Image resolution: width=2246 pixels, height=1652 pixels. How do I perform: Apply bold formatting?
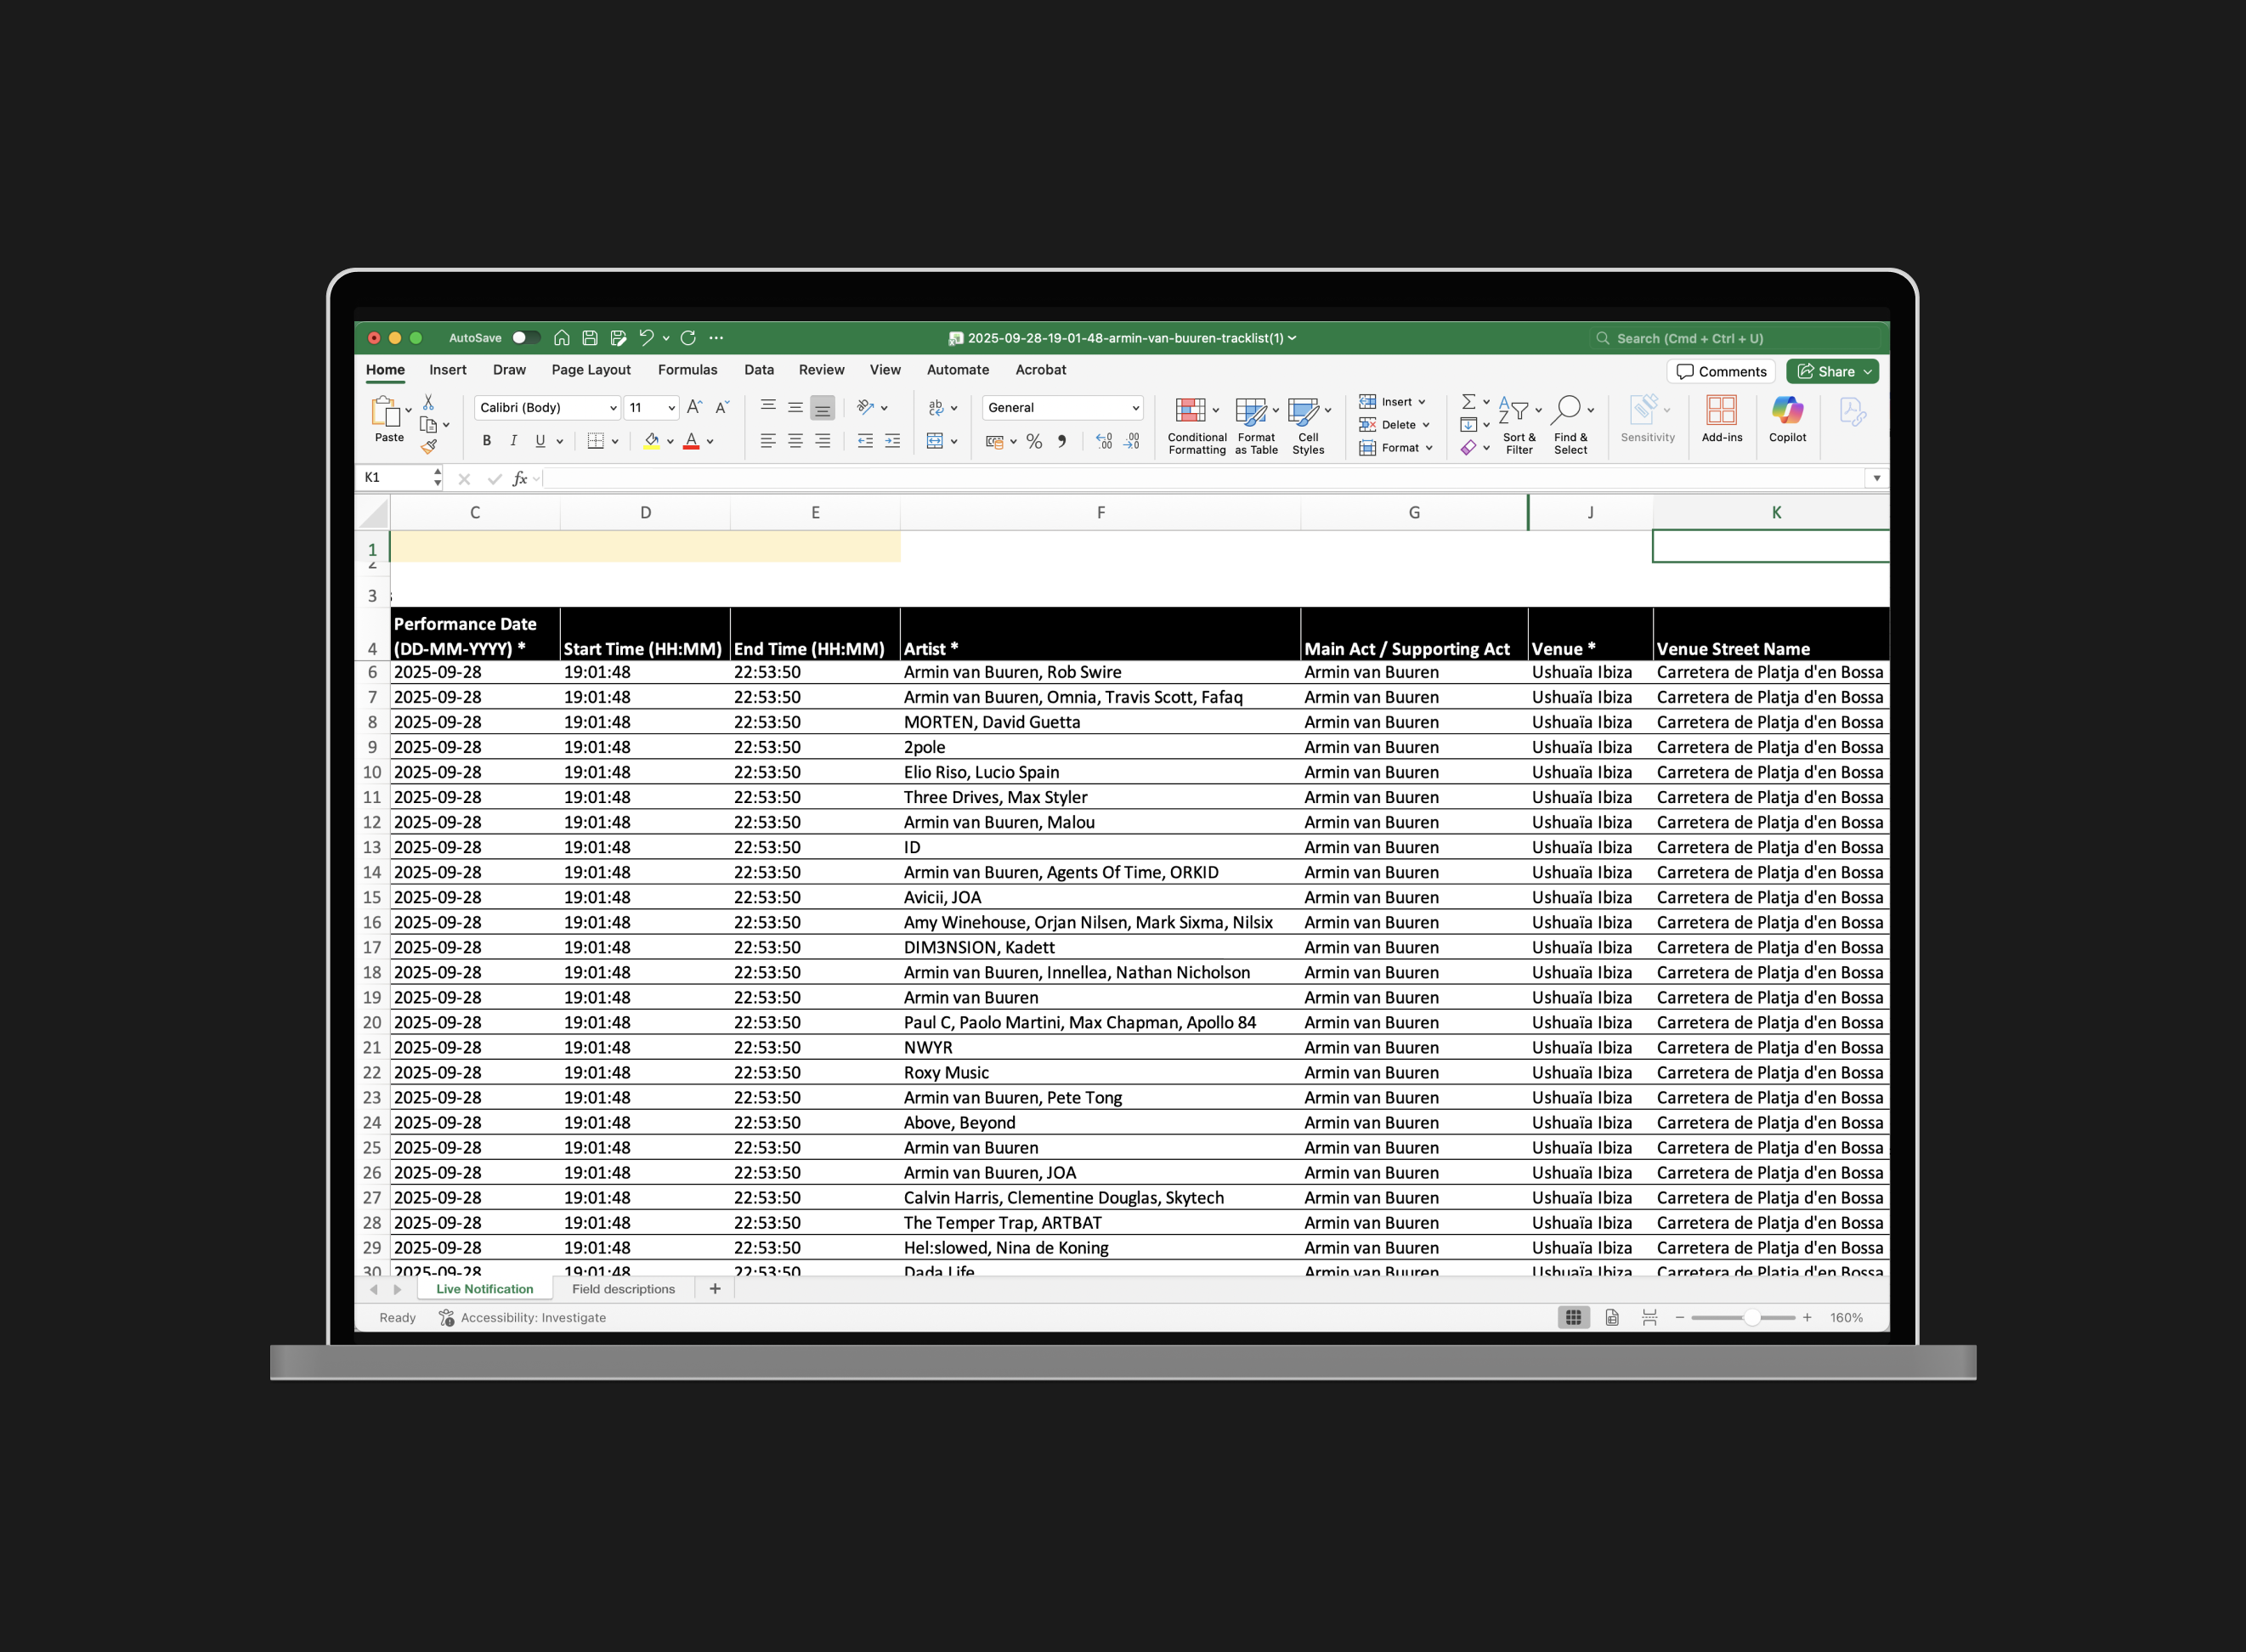point(486,440)
